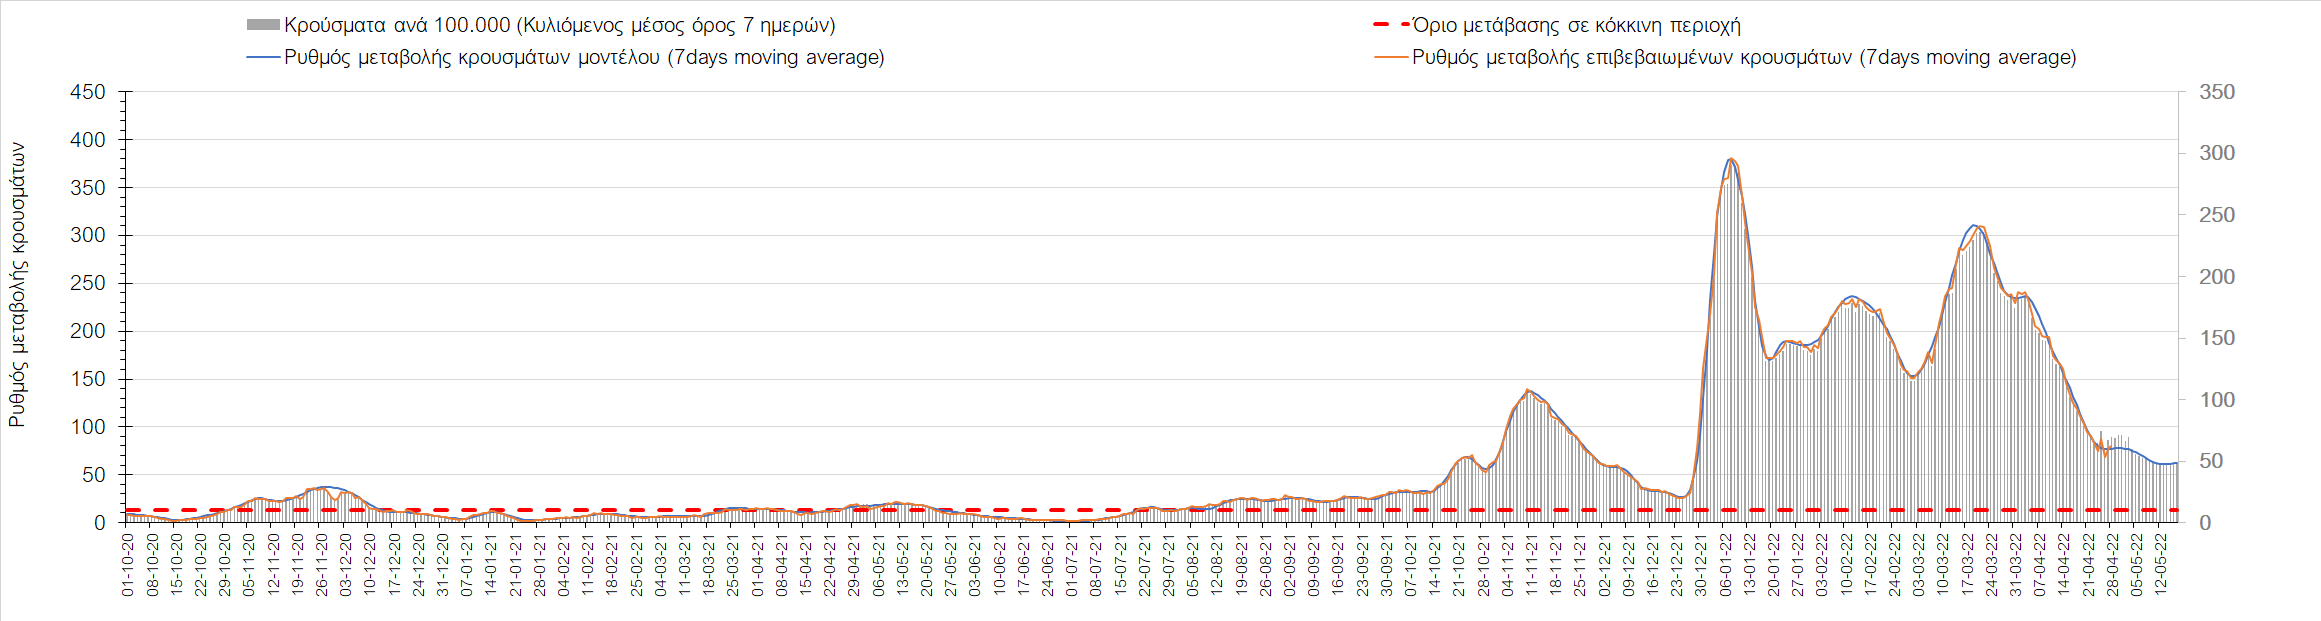The image size is (2321, 621).
Task: Click the red dashed line legend marker
Action: tap(1391, 26)
